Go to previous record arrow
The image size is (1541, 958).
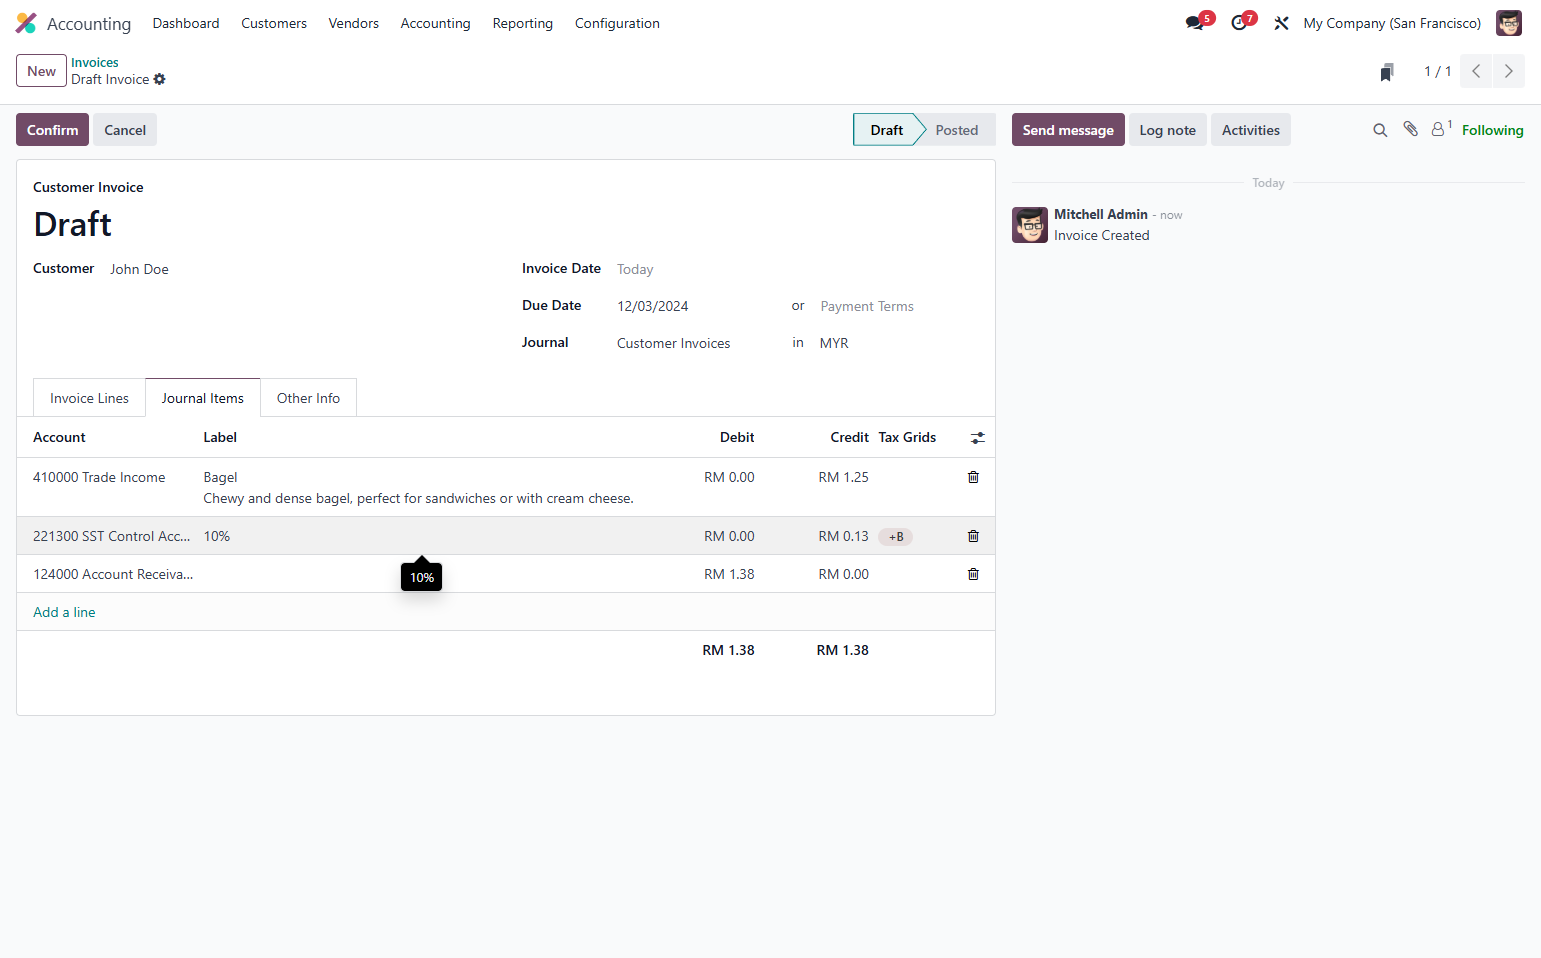pos(1476,71)
